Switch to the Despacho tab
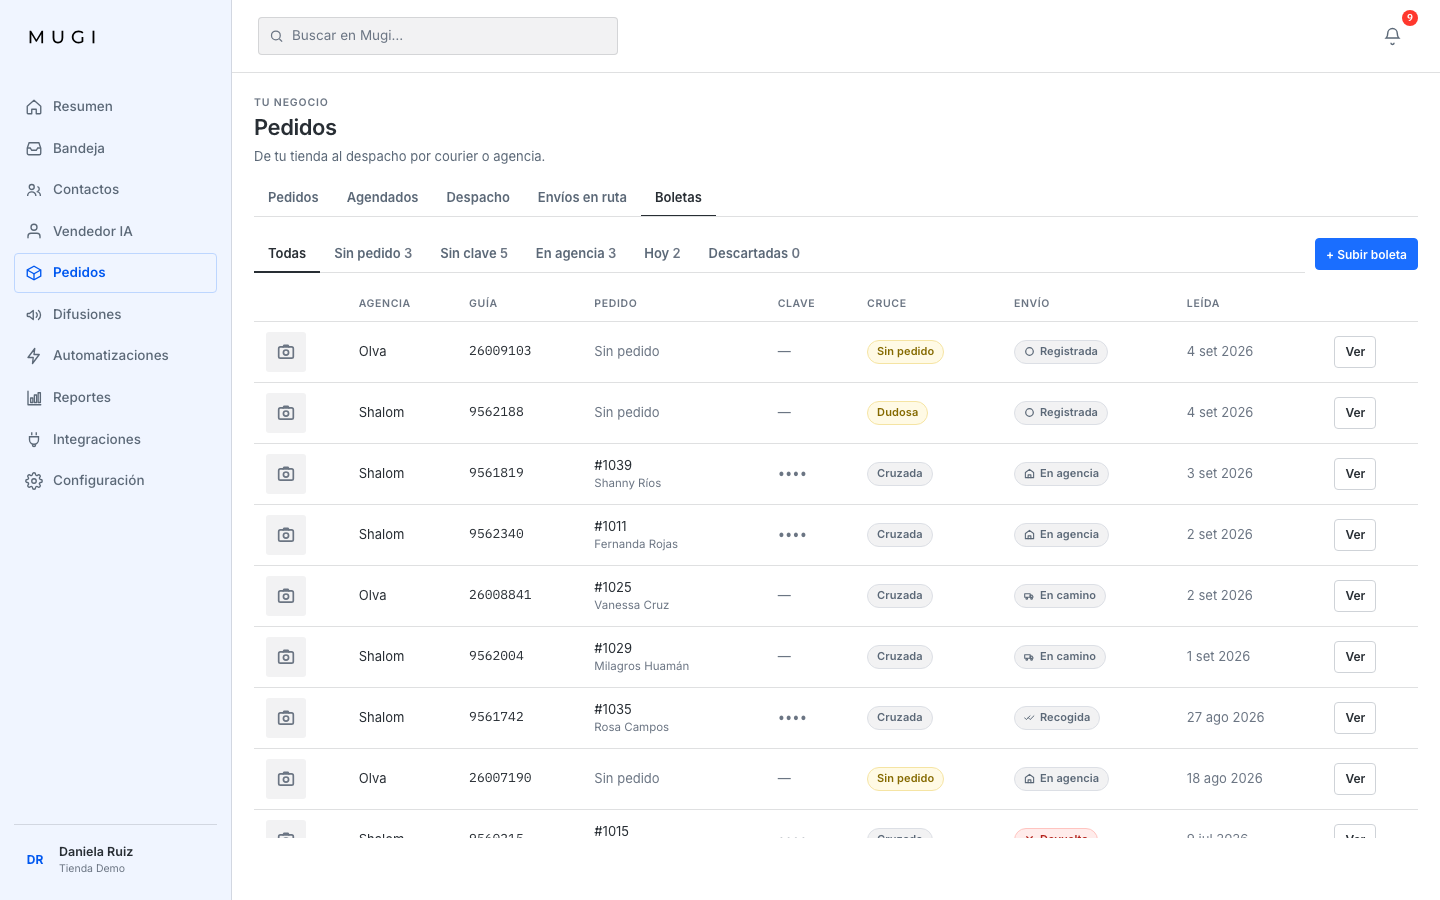The height and width of the screenshot is (900, 1440). [x=478, y=197]
